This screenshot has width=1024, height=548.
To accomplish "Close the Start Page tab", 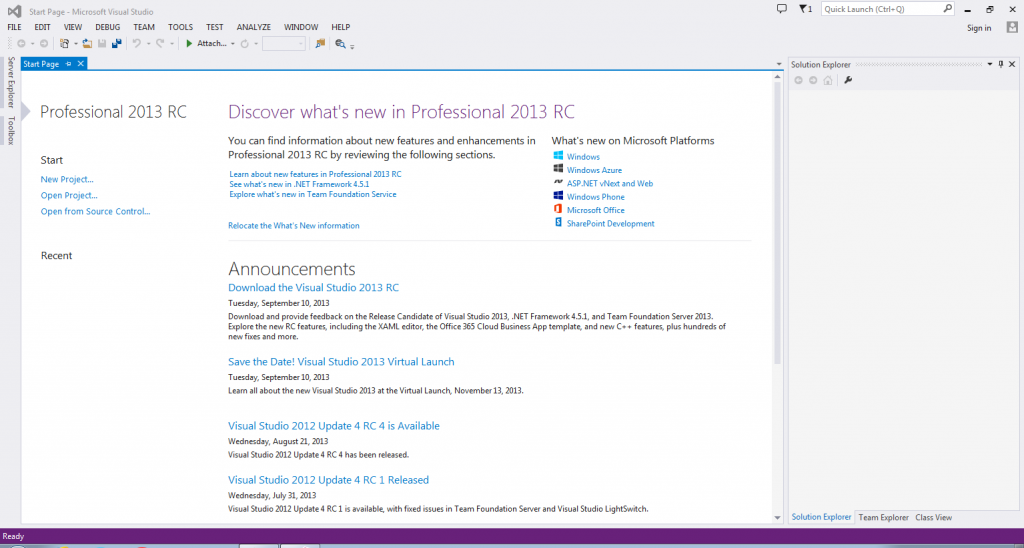I will coord(81,63).
